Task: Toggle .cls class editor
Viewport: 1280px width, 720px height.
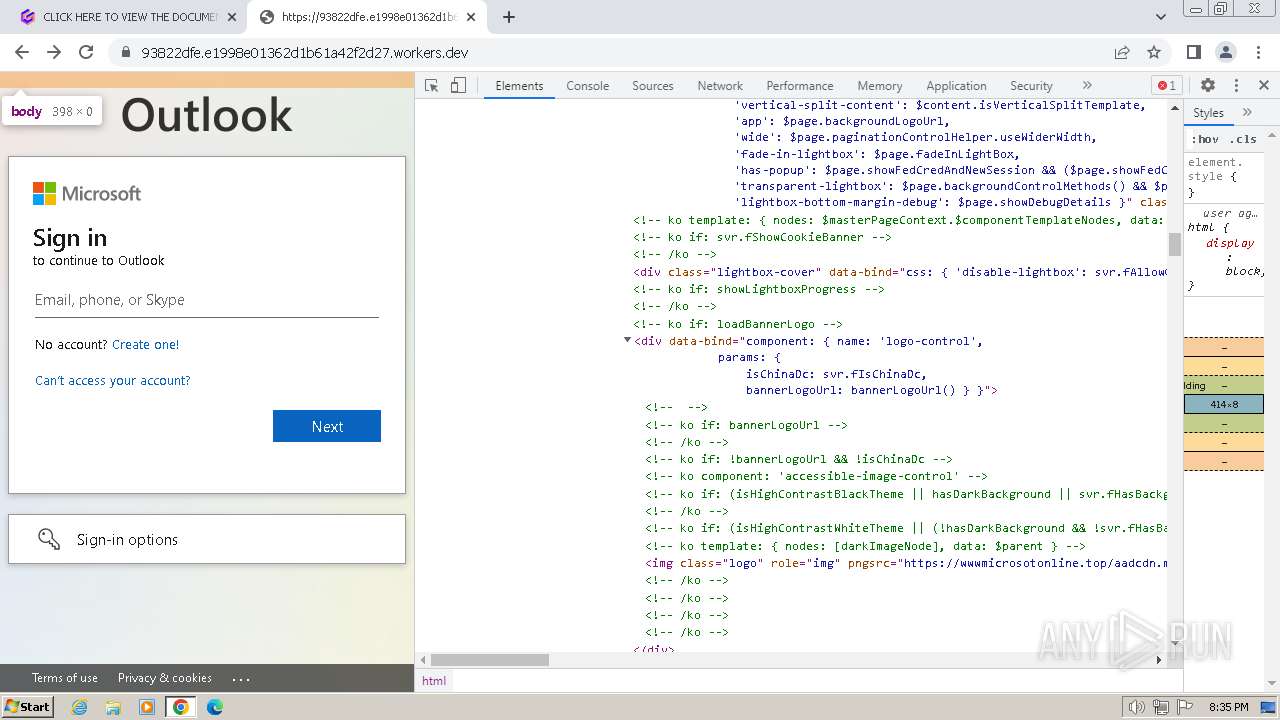Action: pyautogui.click(x=1243, y=139)
